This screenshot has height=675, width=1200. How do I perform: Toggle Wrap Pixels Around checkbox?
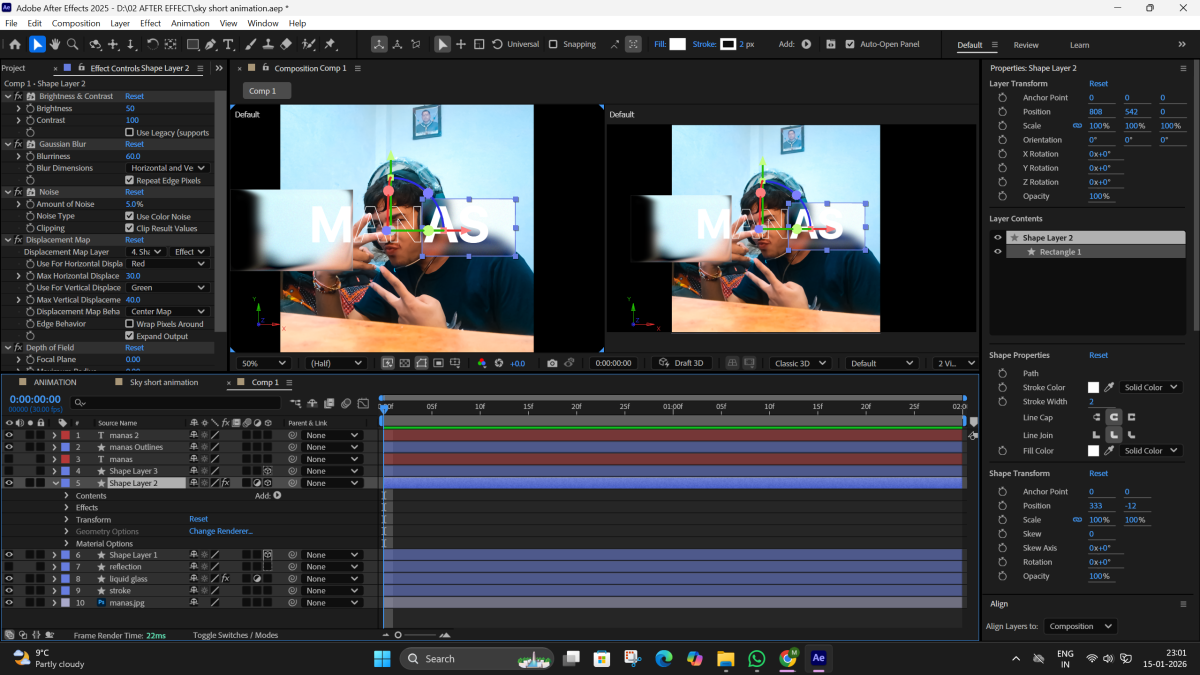click(130, 324)
